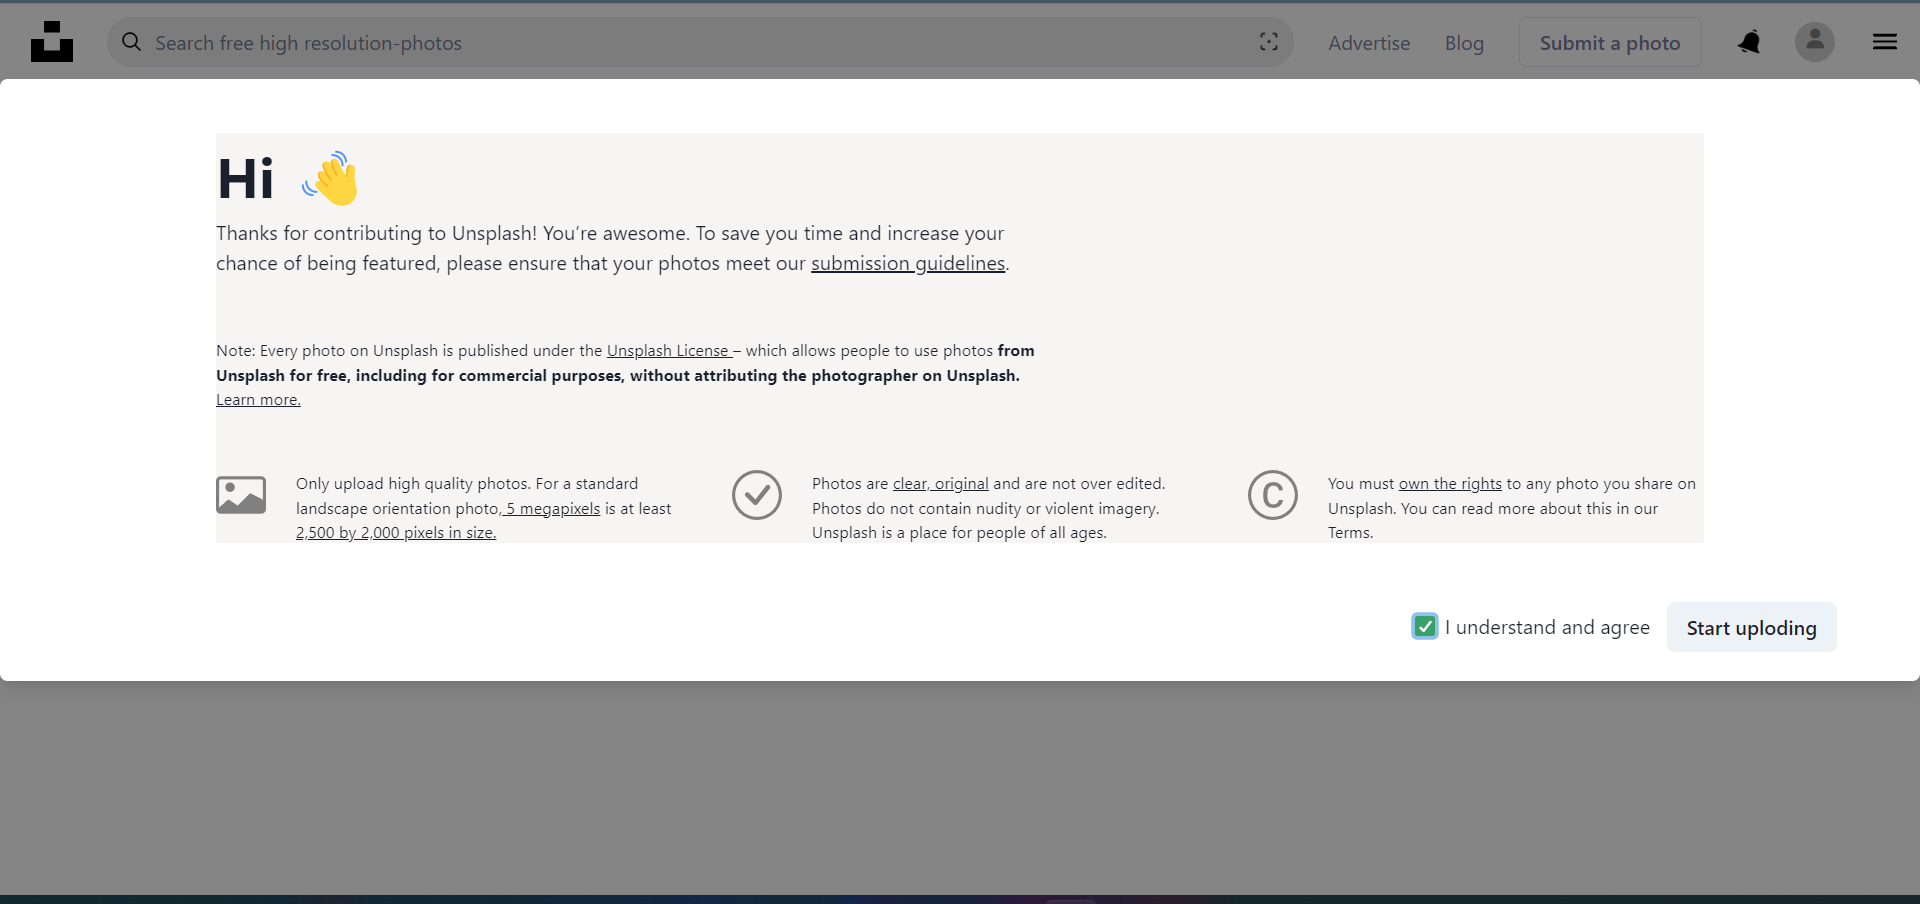Screen dimensions: 1920x904
Task: Click the search magnifier icon
Action: [x=132, y=42]
